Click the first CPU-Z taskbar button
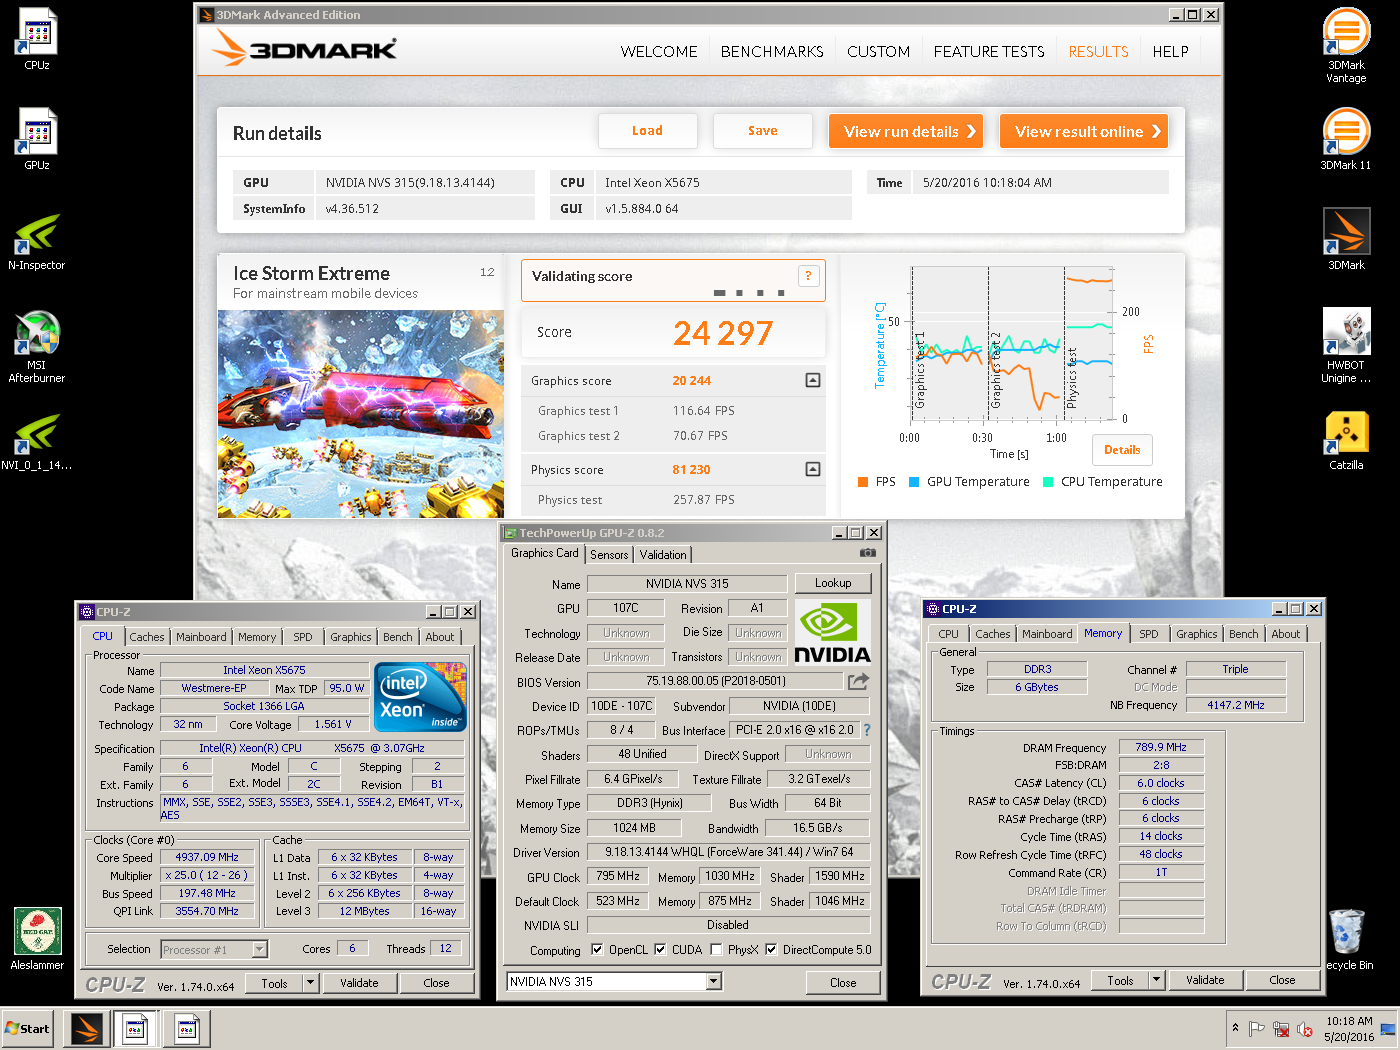1400x1050 pixels. click(x=135, y=1029)
